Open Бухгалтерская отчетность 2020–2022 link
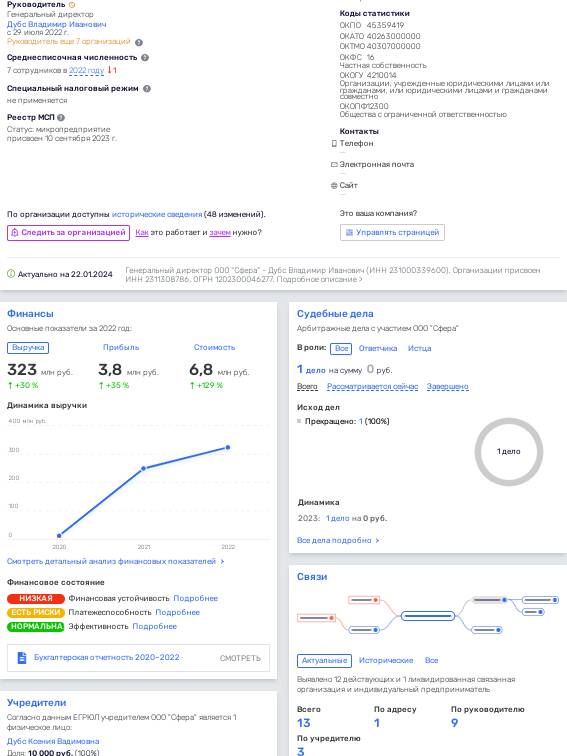567x756 pixels. 107,658
